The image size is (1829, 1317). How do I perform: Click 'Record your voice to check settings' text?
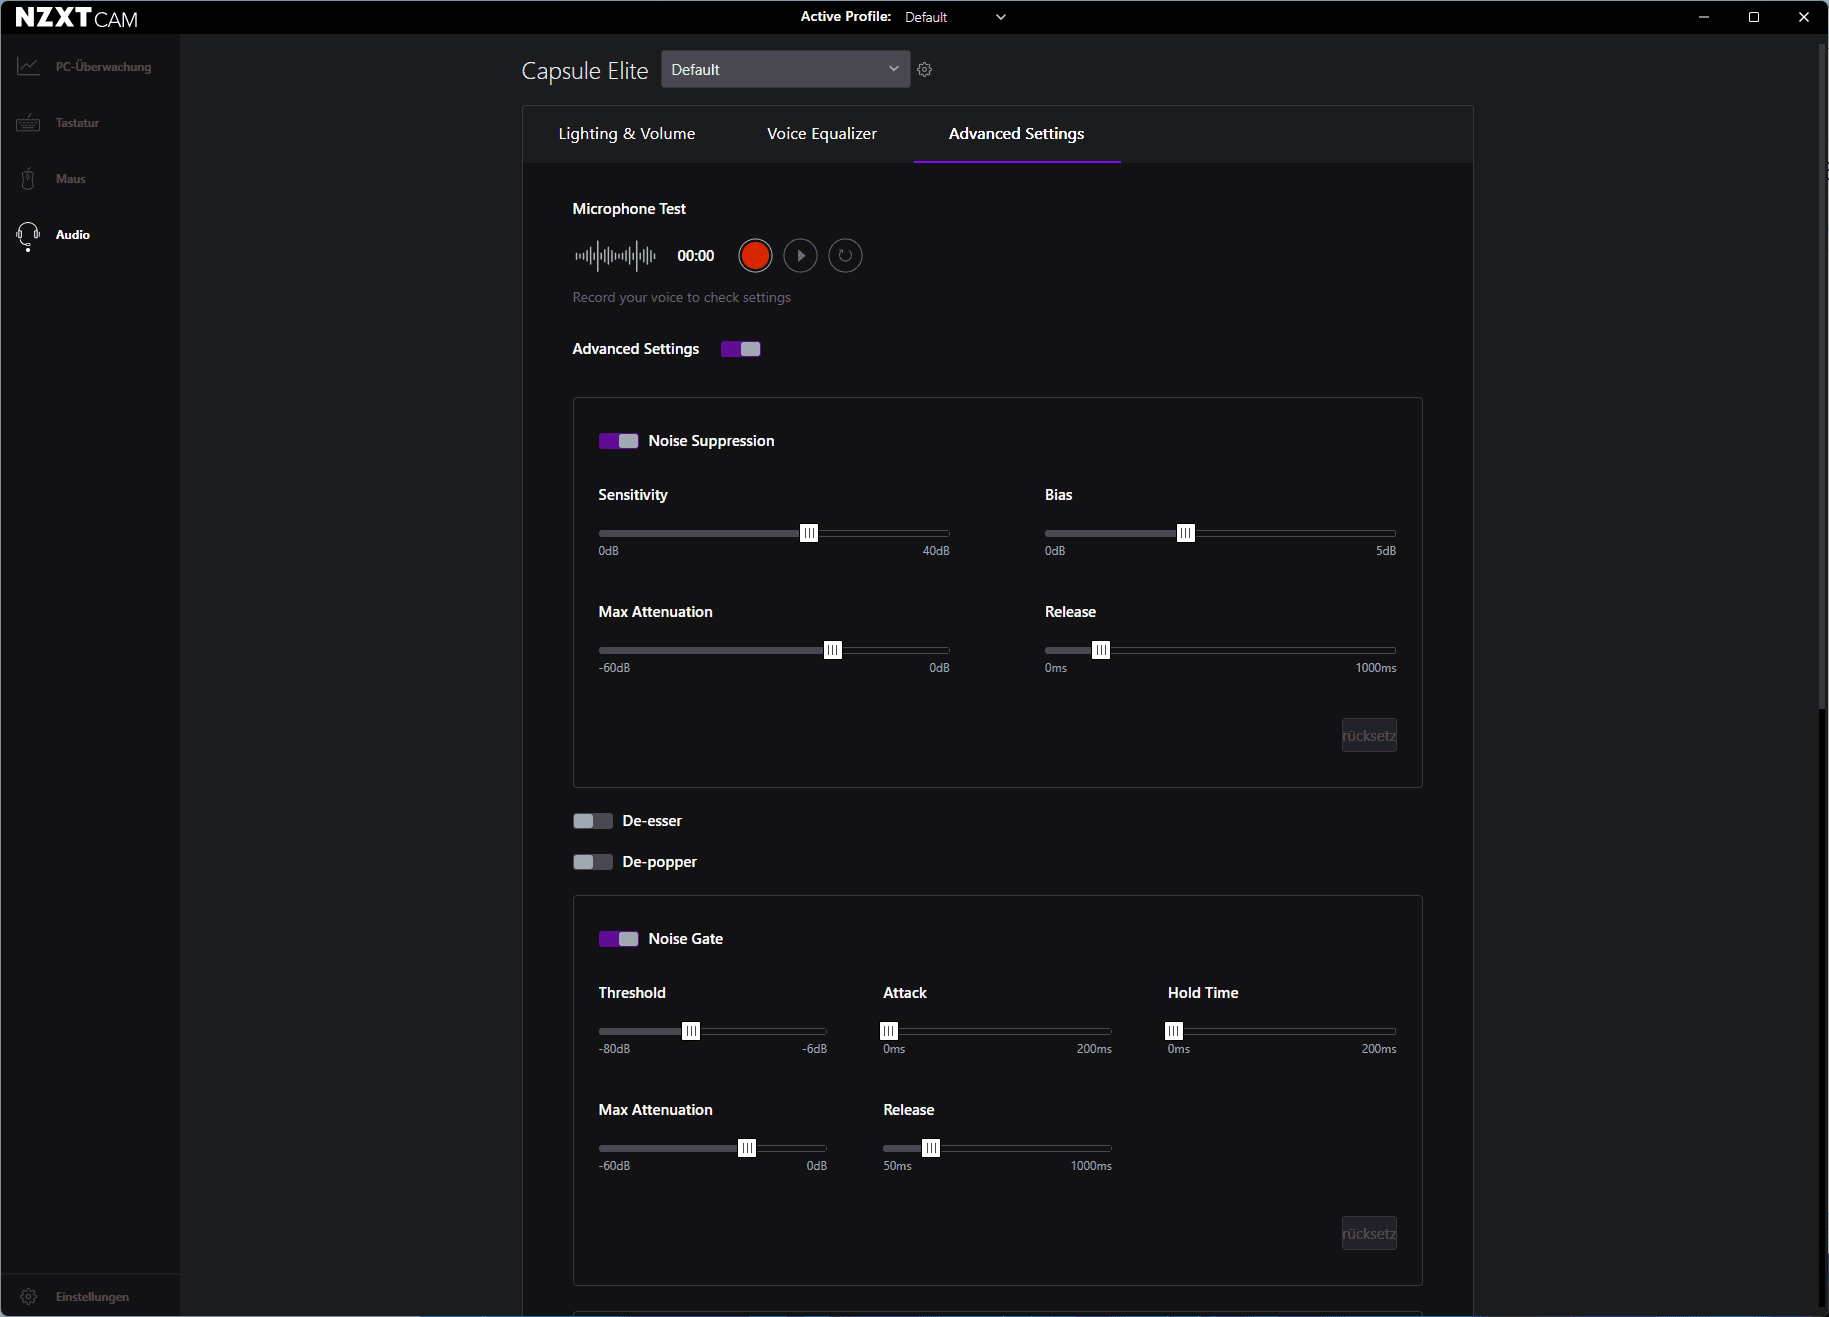[681, 298]
